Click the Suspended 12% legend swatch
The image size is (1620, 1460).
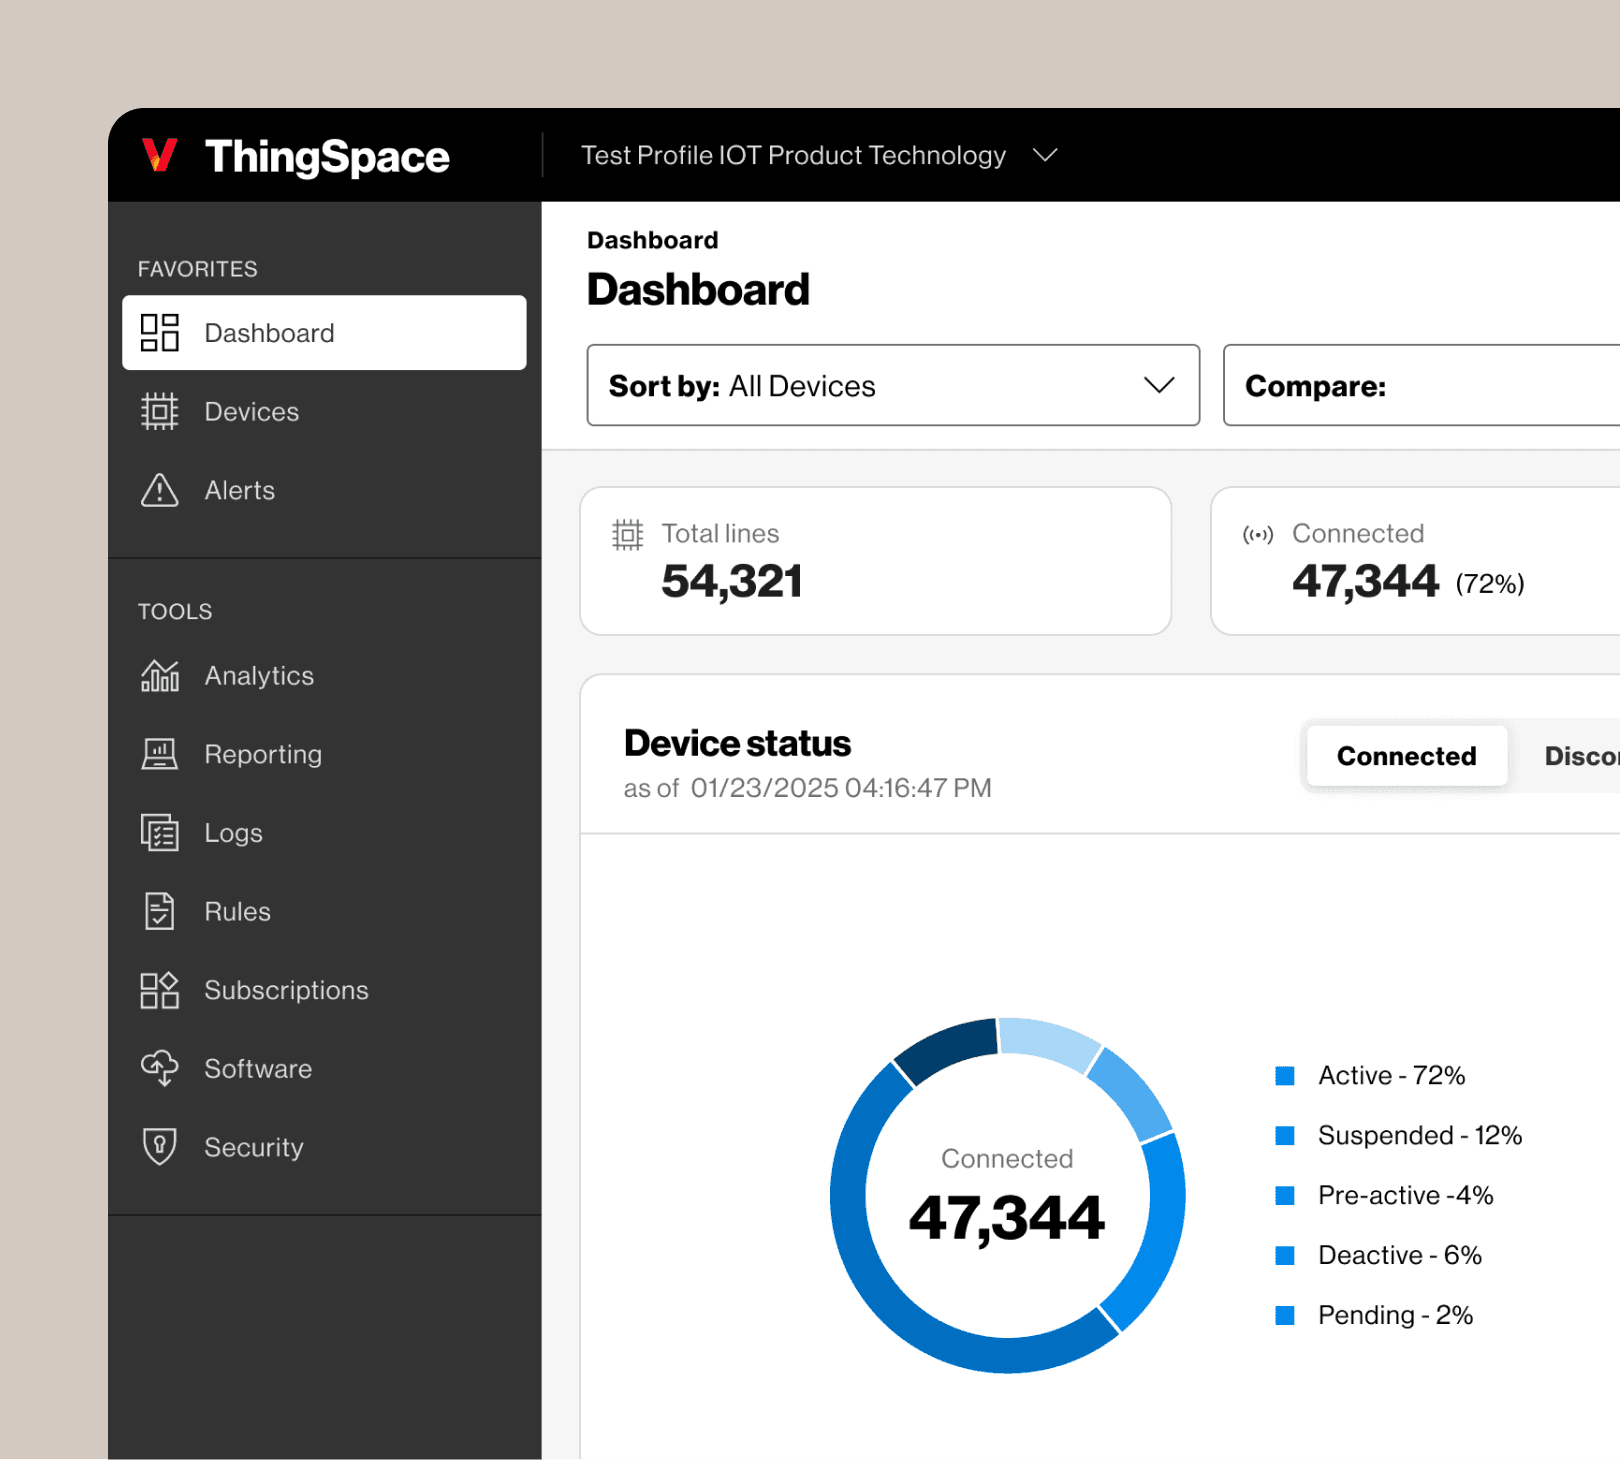pyautogui.click(x=1285, y=1136)
